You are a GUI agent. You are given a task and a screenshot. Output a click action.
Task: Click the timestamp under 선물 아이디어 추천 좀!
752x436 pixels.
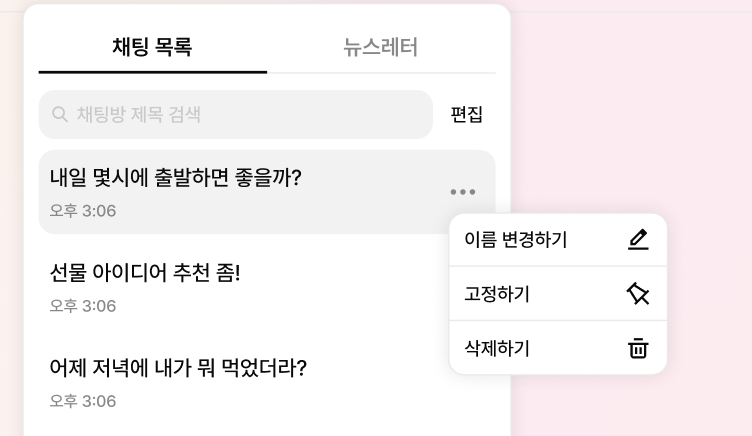(x=83, y=306)
